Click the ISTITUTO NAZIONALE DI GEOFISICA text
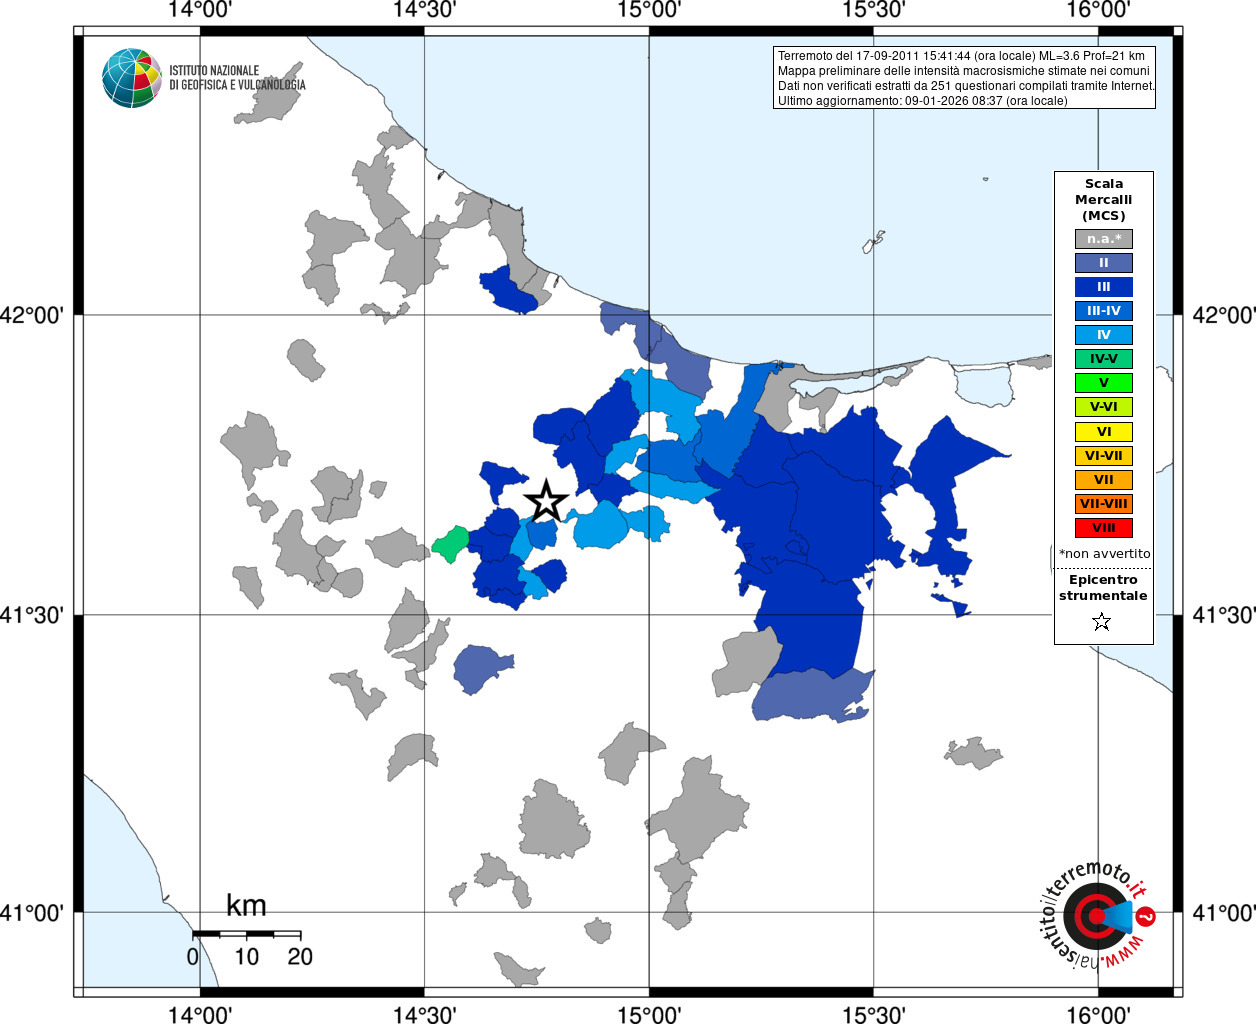 (x=237, y=78)
